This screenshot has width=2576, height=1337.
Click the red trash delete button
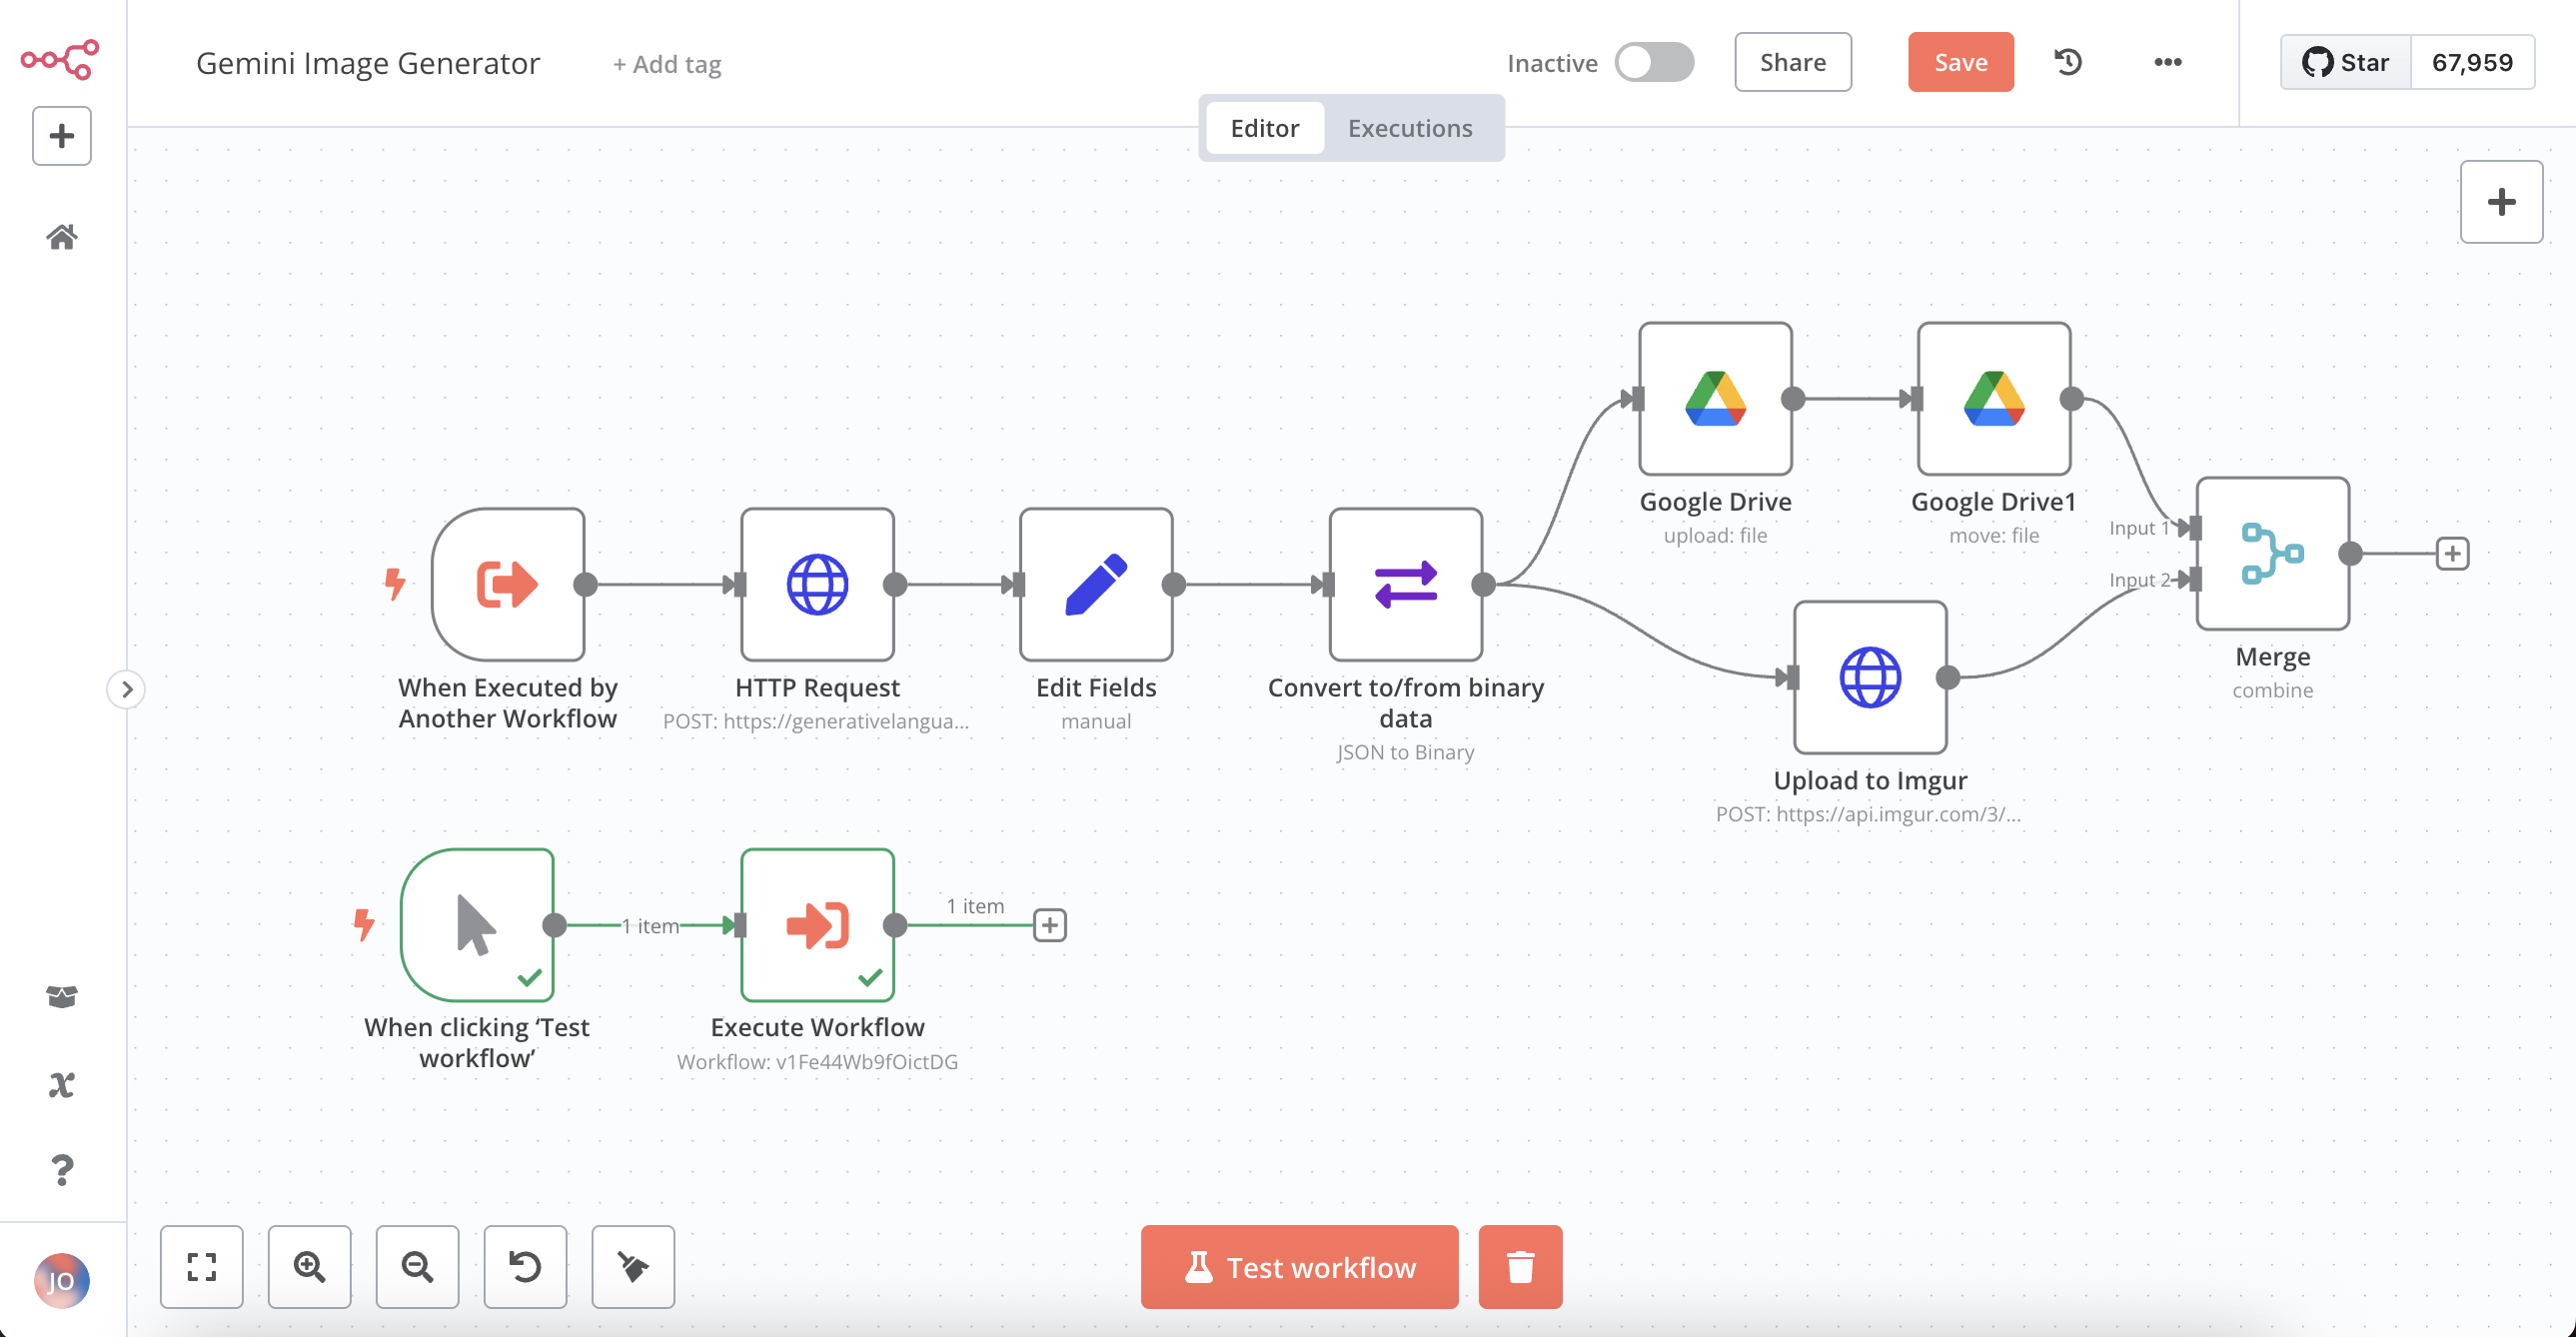(x=1520, y=1266)
